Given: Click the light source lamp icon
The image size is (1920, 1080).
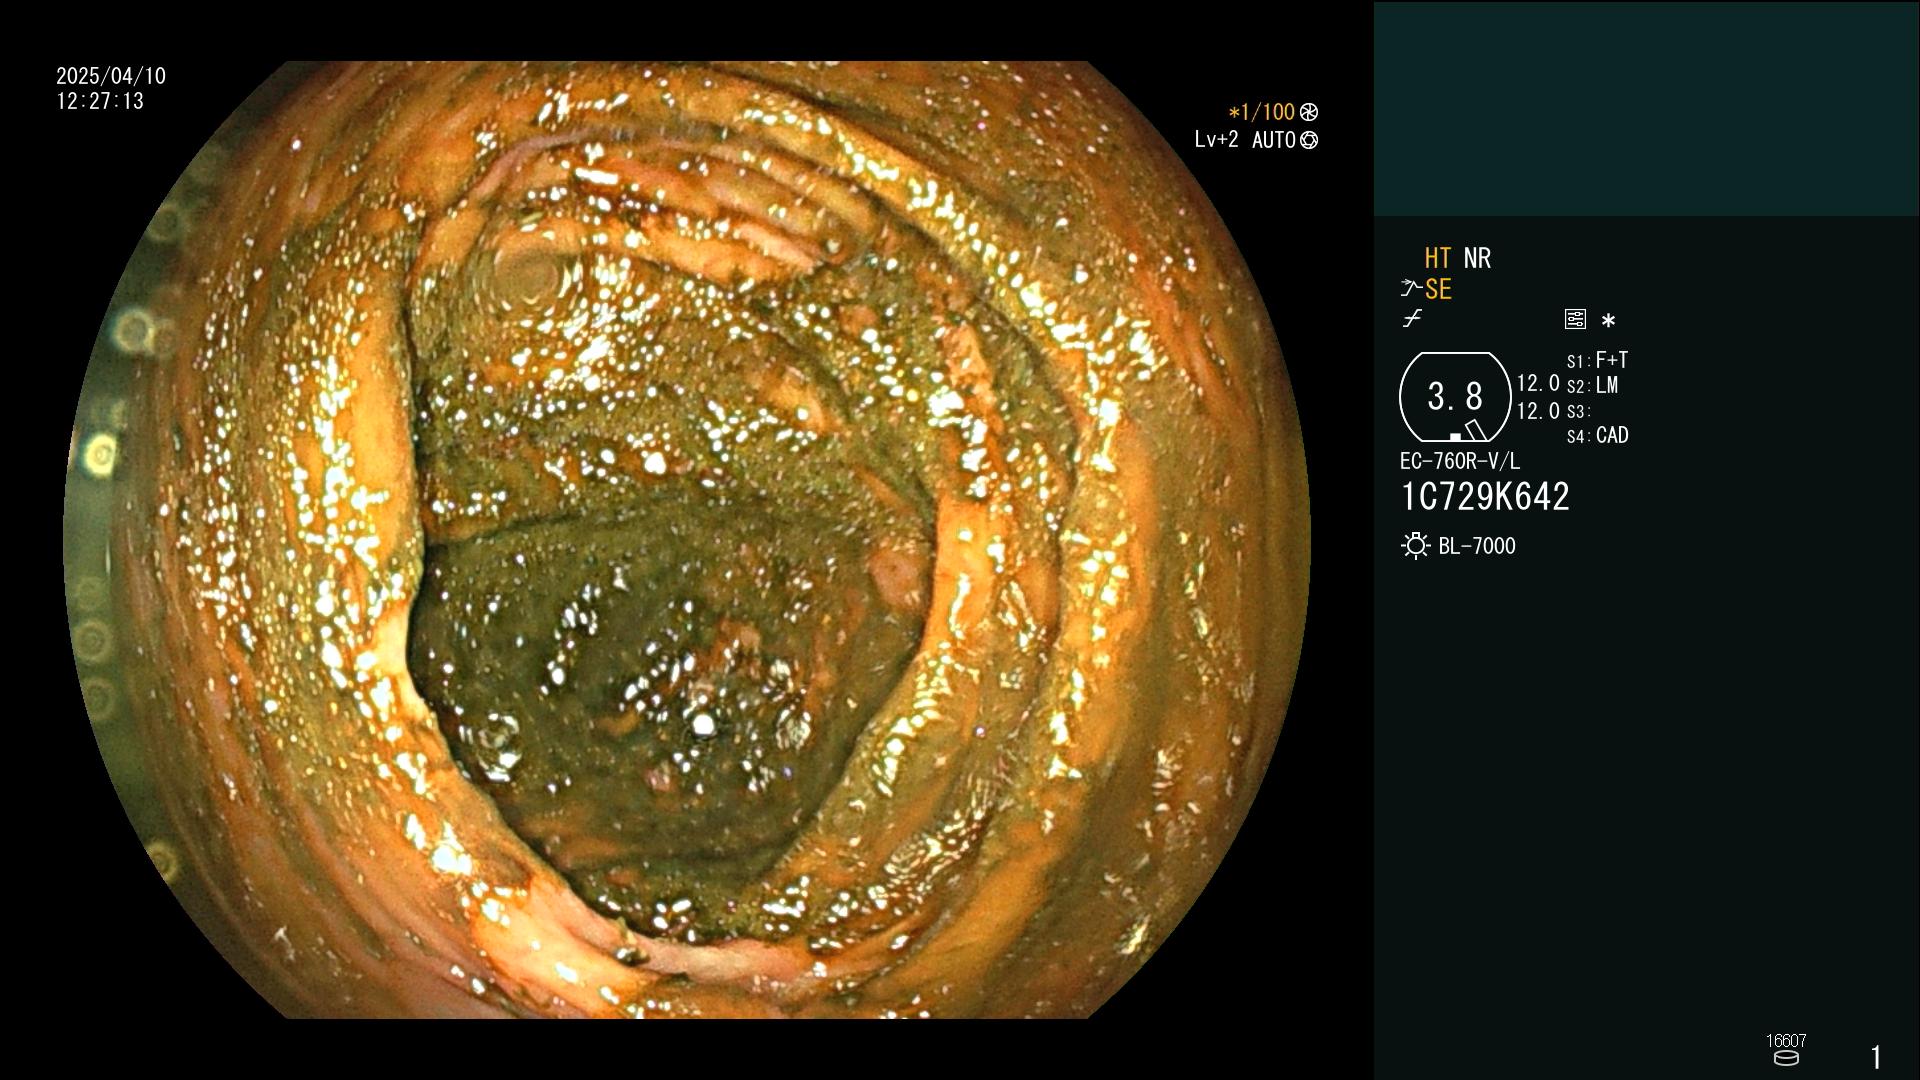Looking at the screenshot, I should [x=1415, y=546].
